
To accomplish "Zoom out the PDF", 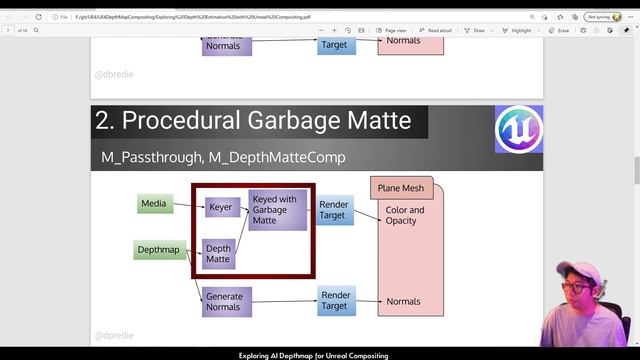I will 321,30.
